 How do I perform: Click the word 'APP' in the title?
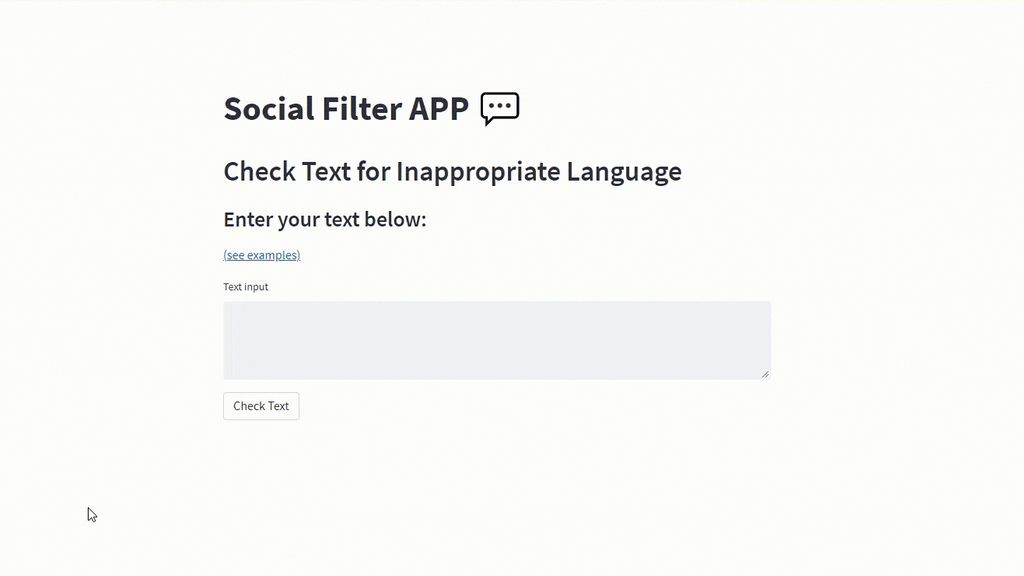pos(439,108)
